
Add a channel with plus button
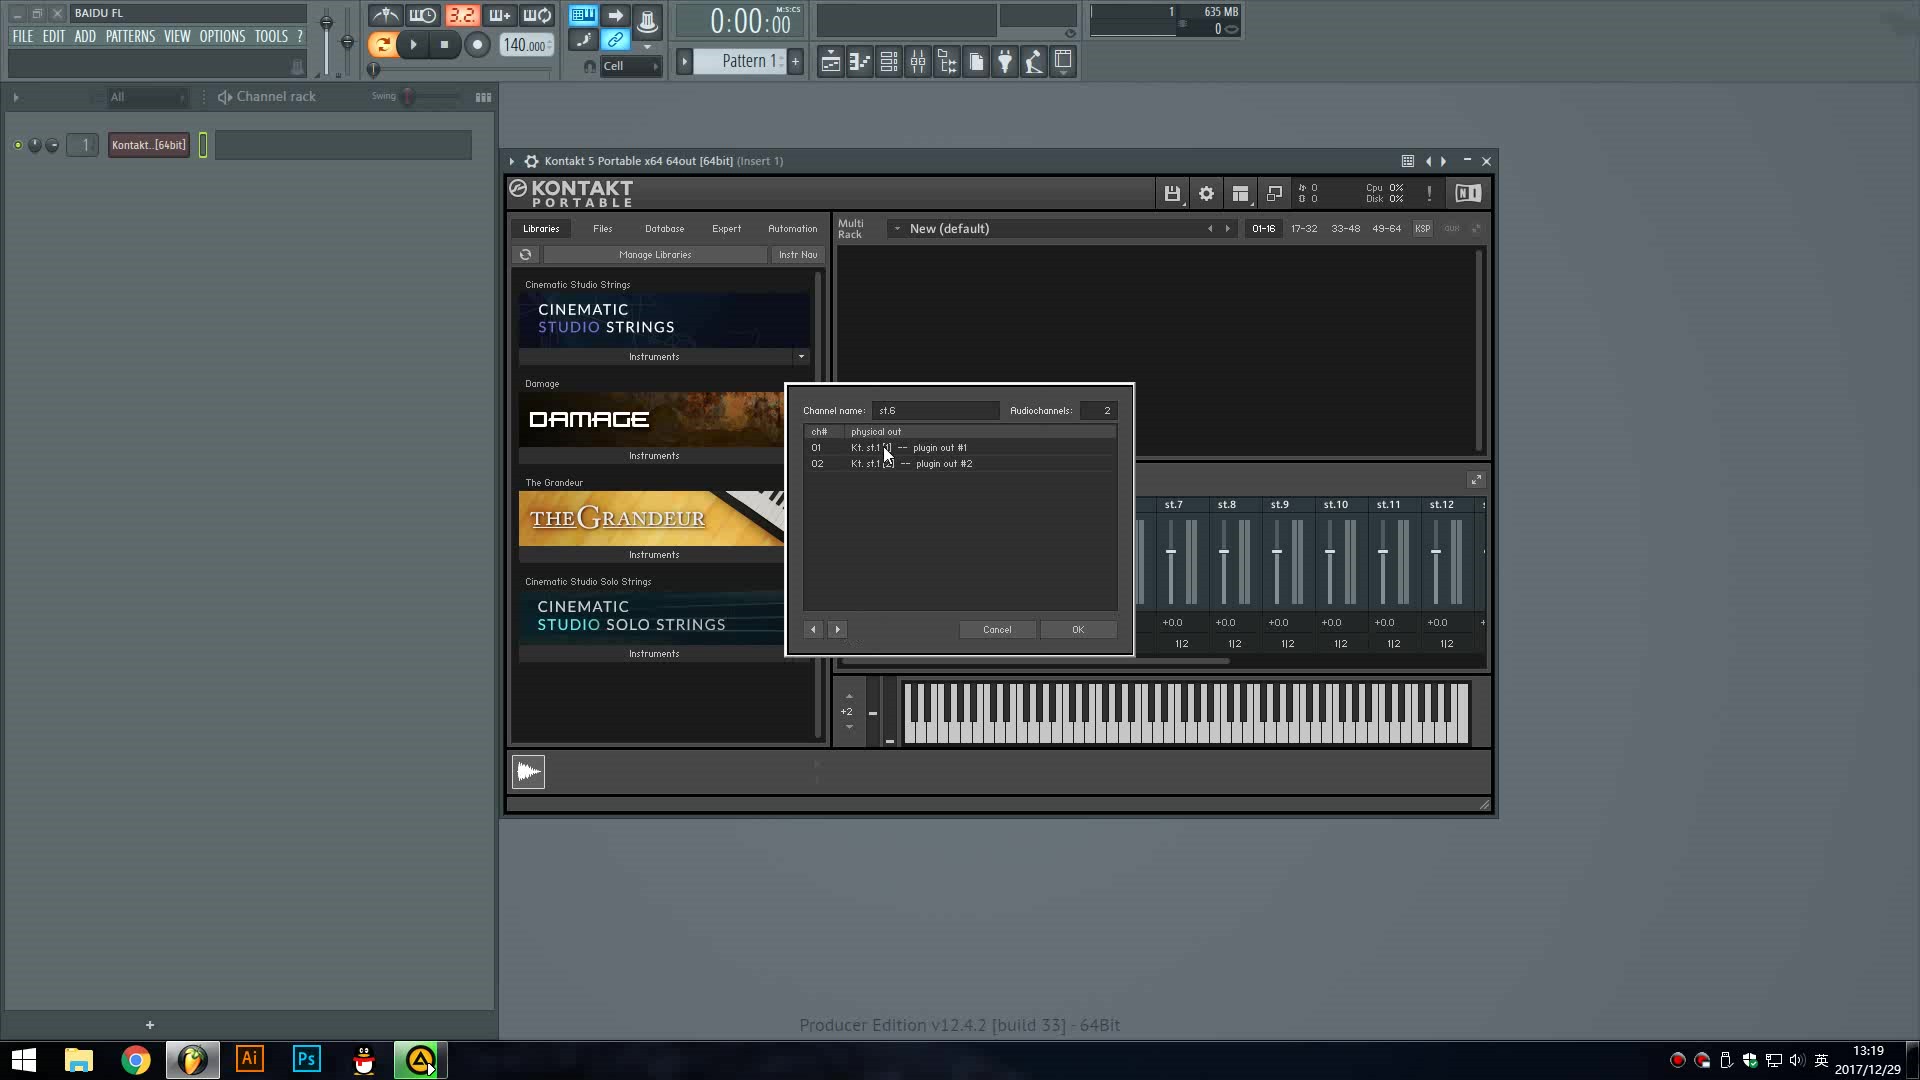click(150, 1025)
